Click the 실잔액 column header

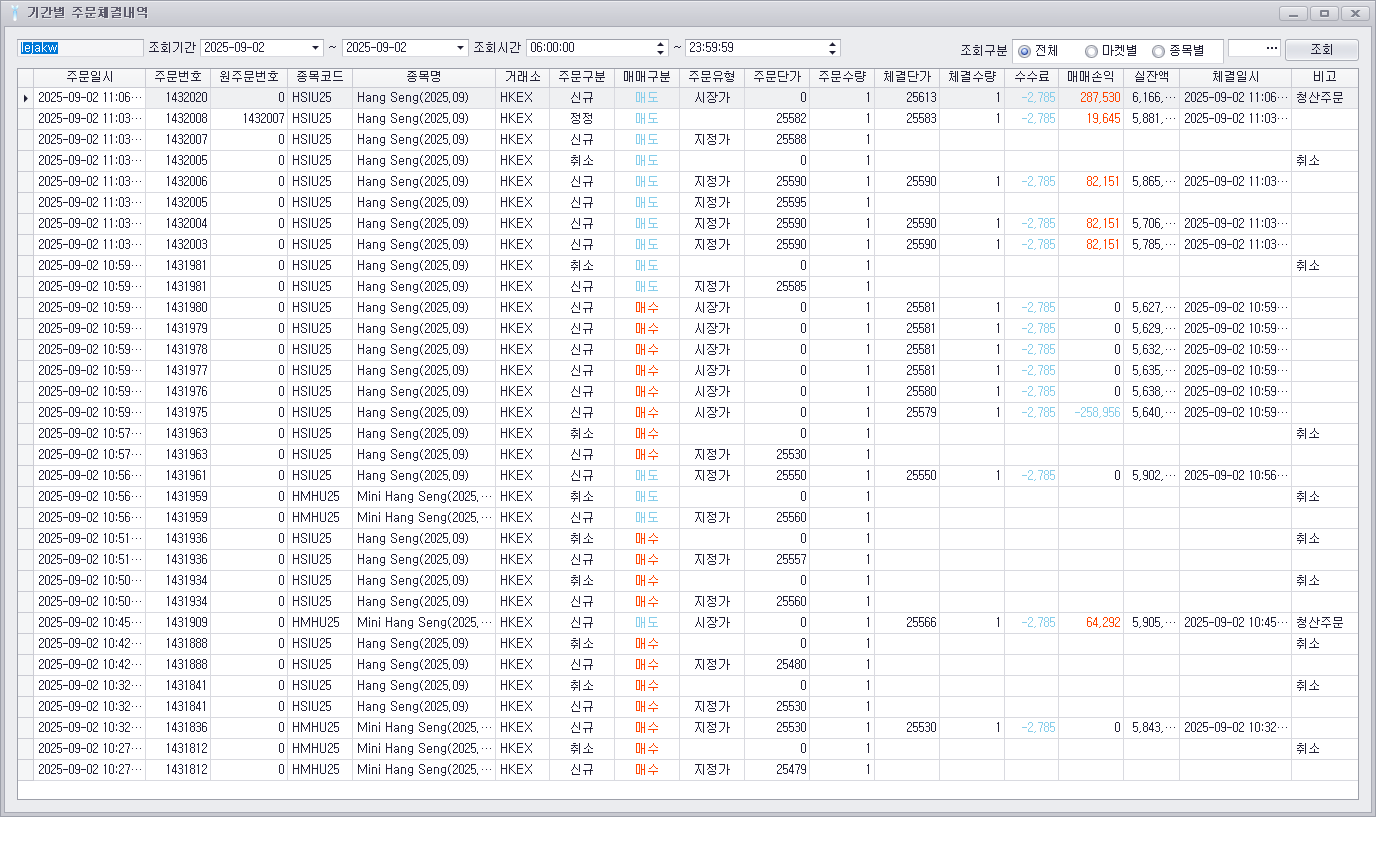(x=1151, y=77)
